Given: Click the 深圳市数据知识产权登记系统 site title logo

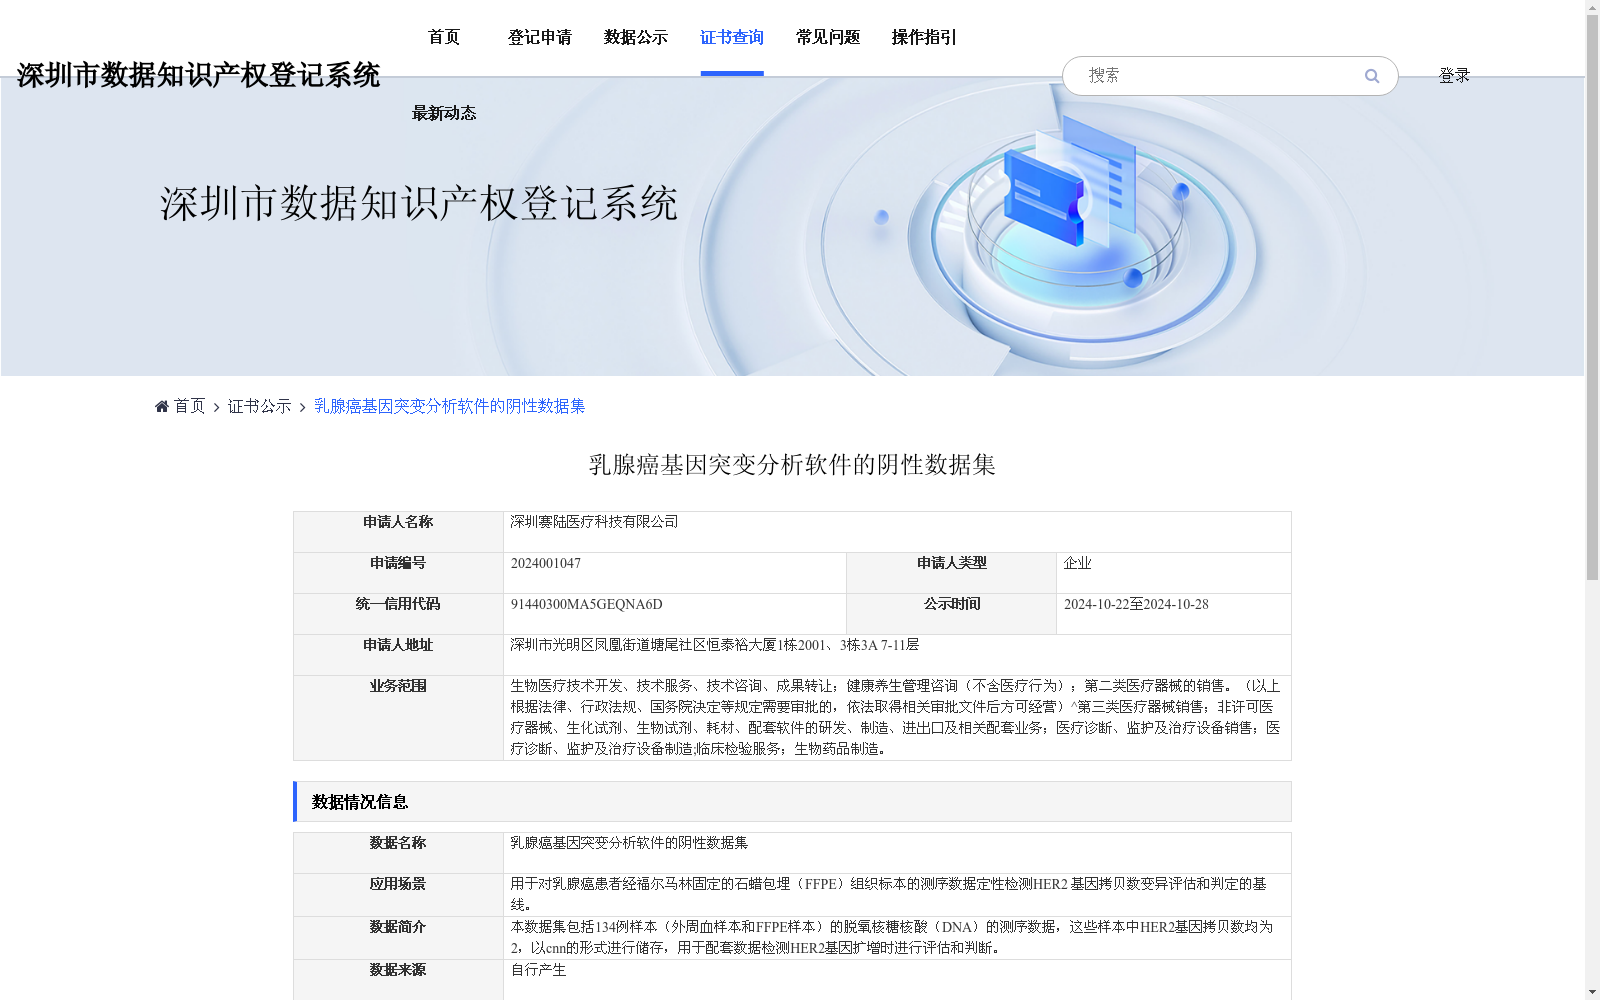Looking at the screenshot, I should (198, 75).
